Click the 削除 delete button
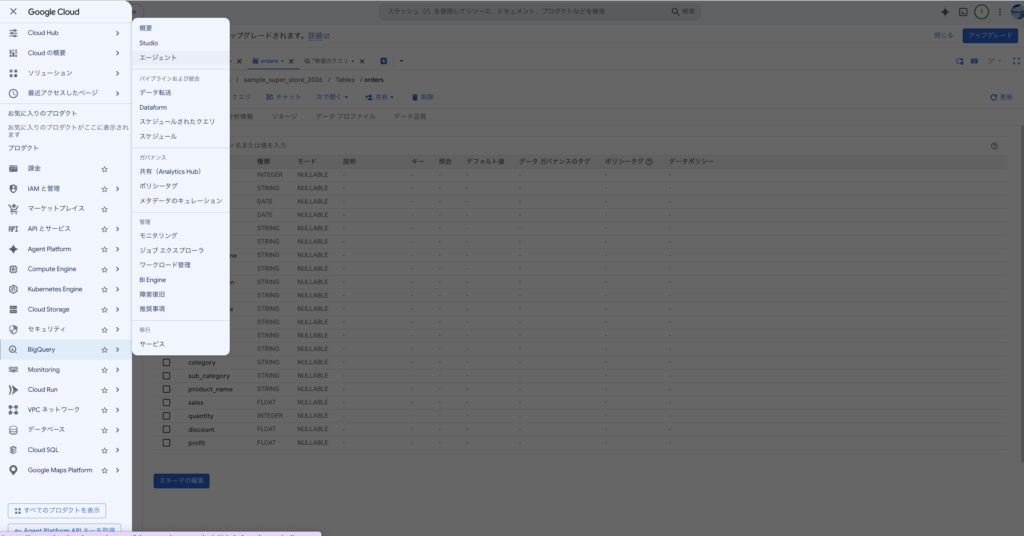Viewport: 1024px width, 536px height. pyautogui.click(x=423, y=97)
